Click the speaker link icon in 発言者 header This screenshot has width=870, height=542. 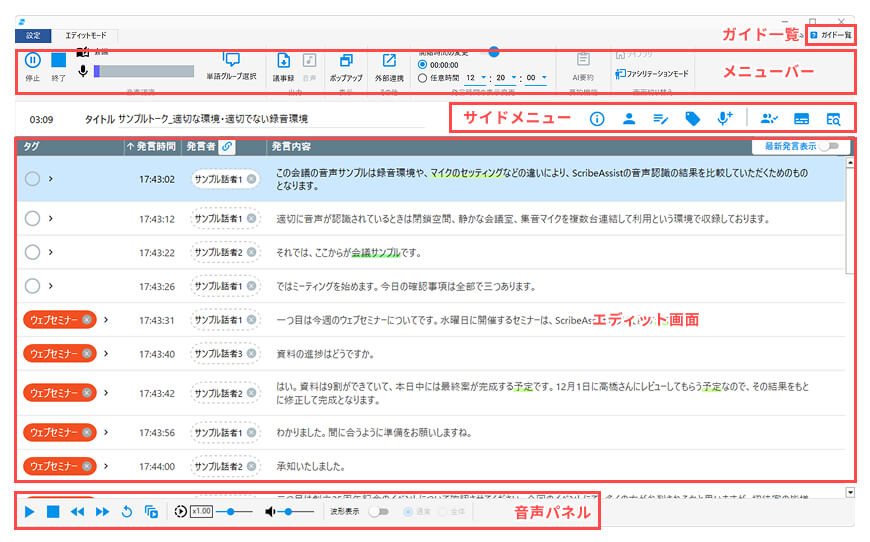click(x=227, y=146)
